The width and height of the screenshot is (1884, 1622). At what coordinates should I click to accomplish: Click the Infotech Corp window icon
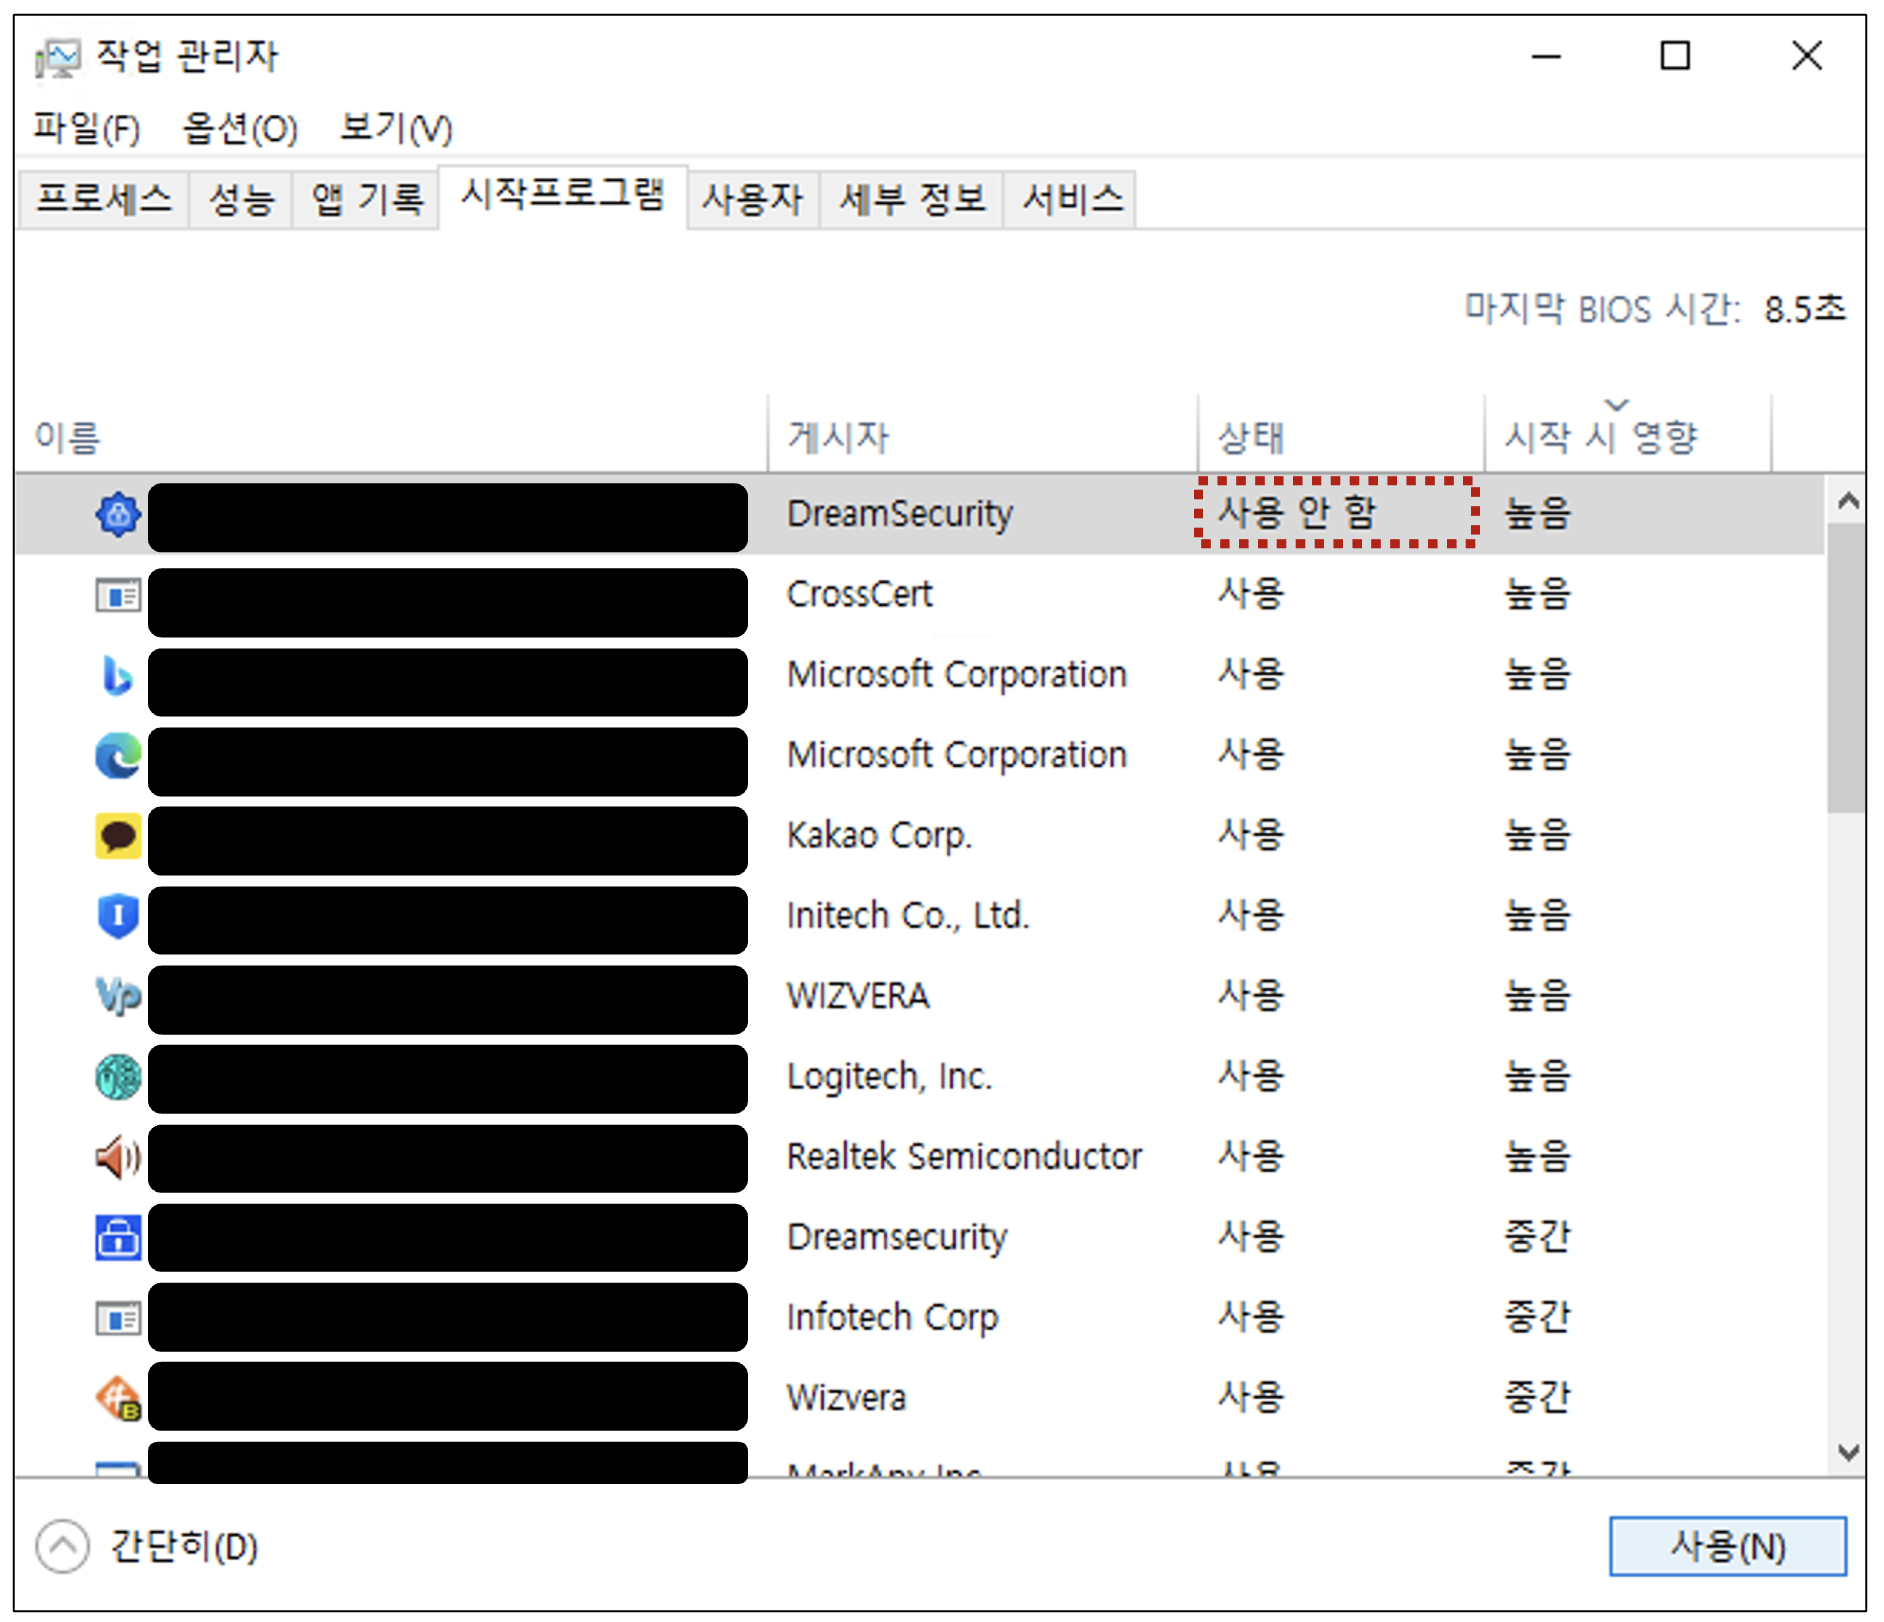[118, 1318]
